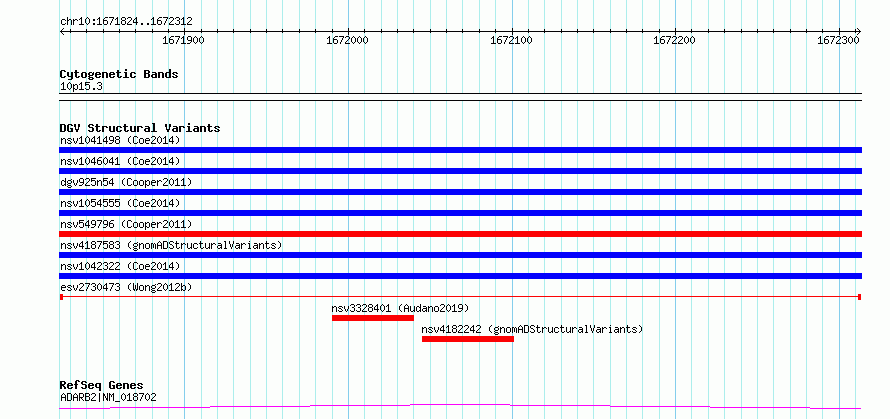Select the thin red line under esv2730473
Image resolution: width=890 pixels, height=419 pixels.
click(x=461, y=297)
